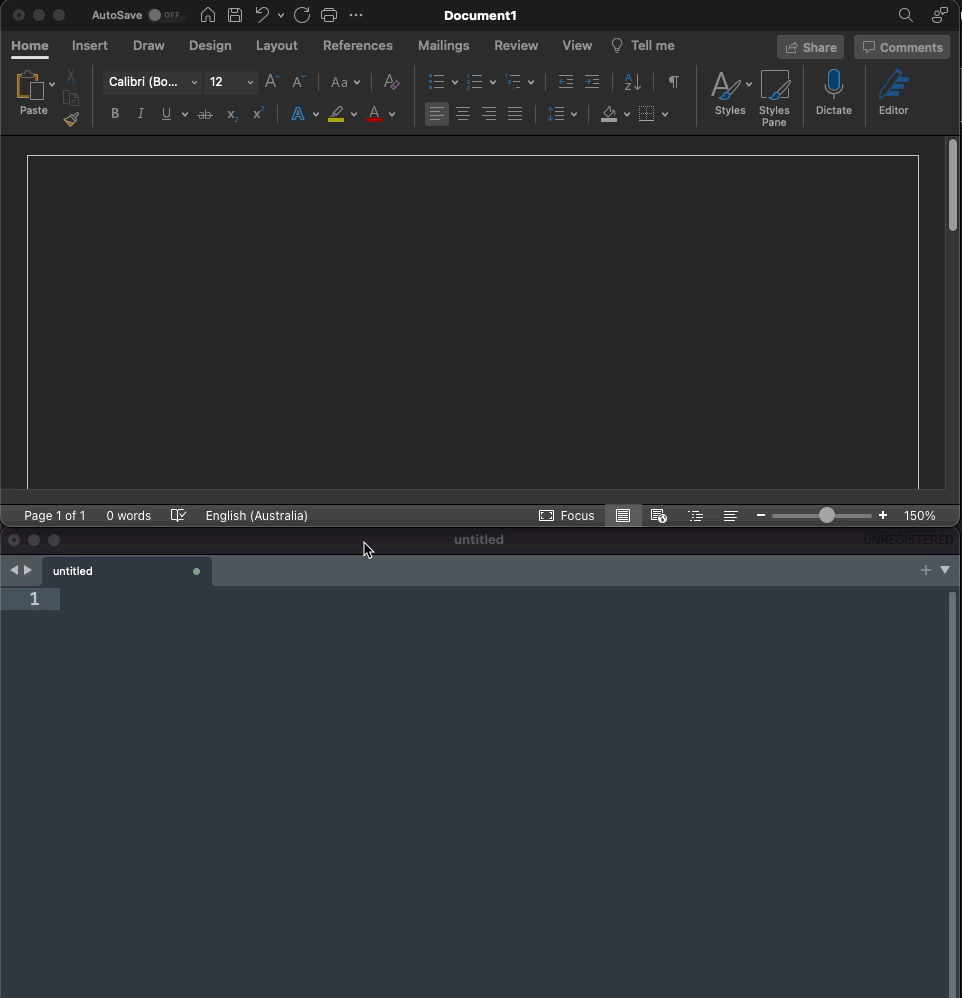This screenshot has width=962, height=998.
Task: Switch to the Insert ribbon tab
Action: point(90,45)
